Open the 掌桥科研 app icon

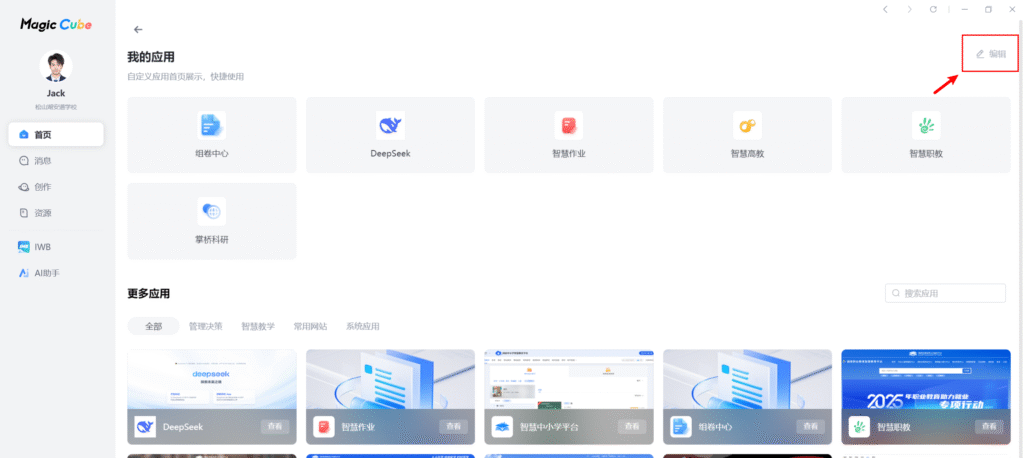pyautogui.click(x=211, y=211)
